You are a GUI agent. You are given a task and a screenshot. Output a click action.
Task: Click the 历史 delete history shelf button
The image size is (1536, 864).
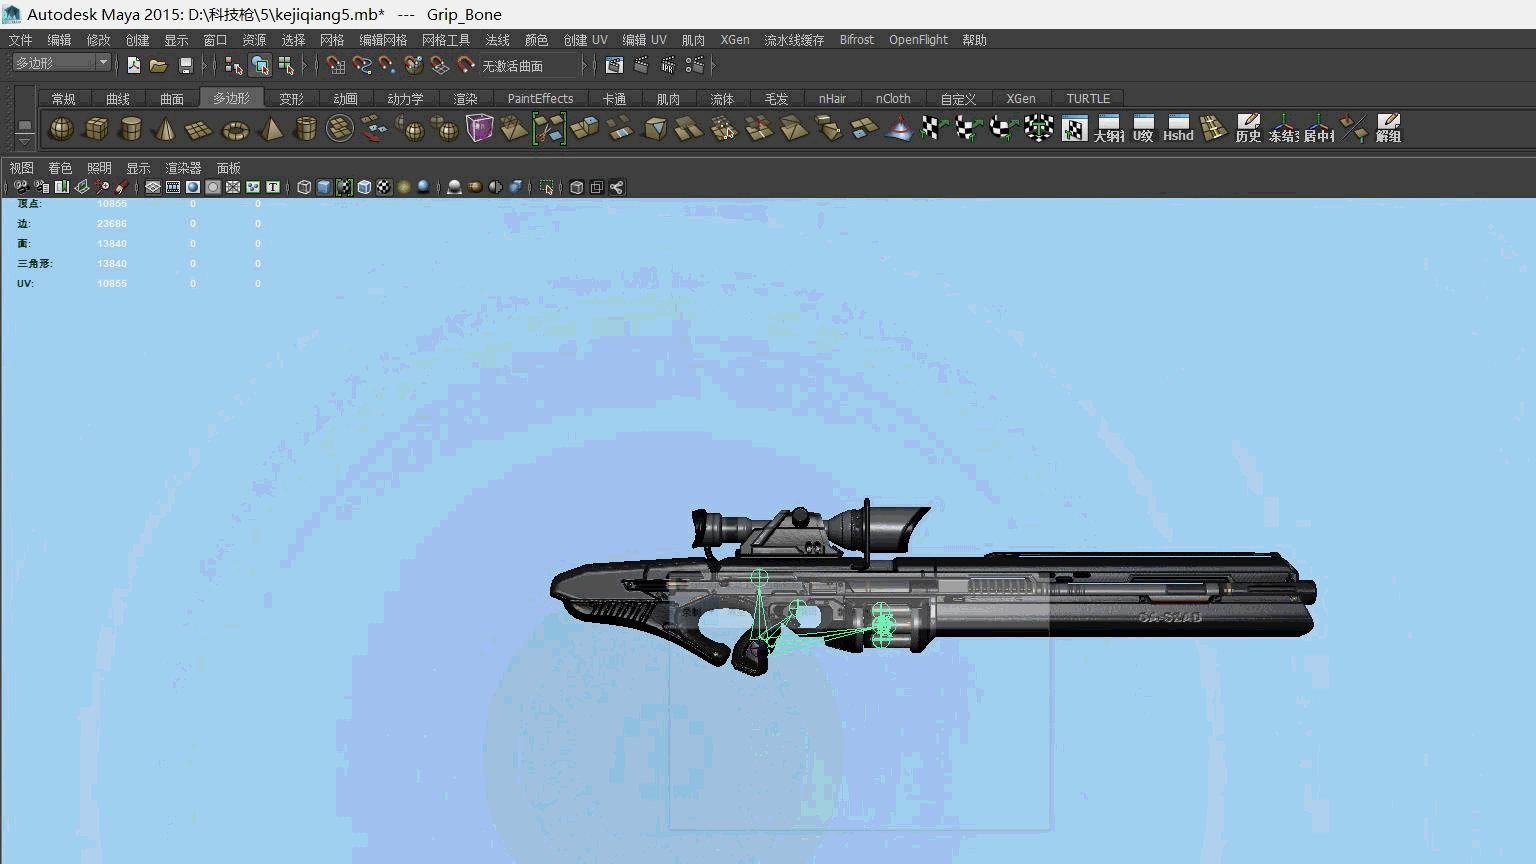tap(1248, 129)
